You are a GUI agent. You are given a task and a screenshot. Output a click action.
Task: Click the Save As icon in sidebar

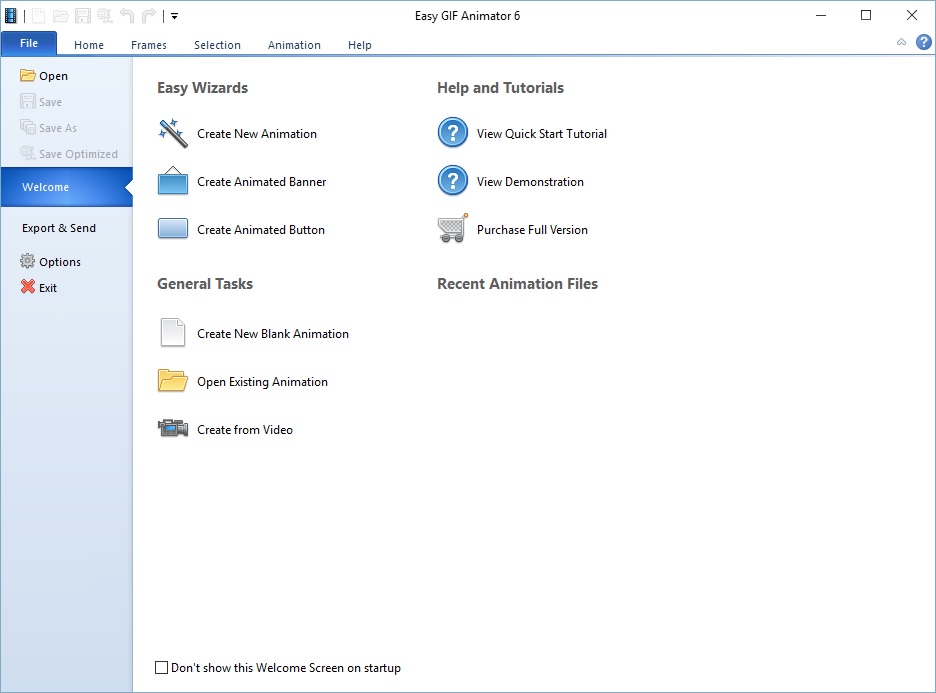pyautogui.click(x=27, y=127)
